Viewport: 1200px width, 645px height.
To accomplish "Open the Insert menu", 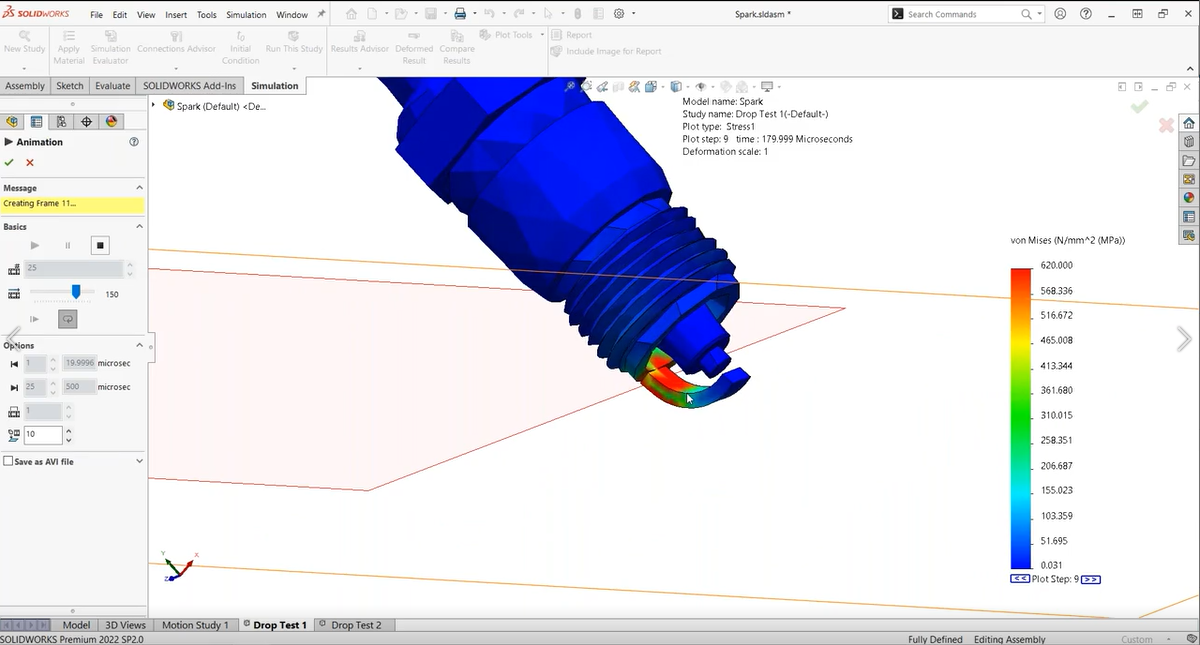I will pos(176,15).
